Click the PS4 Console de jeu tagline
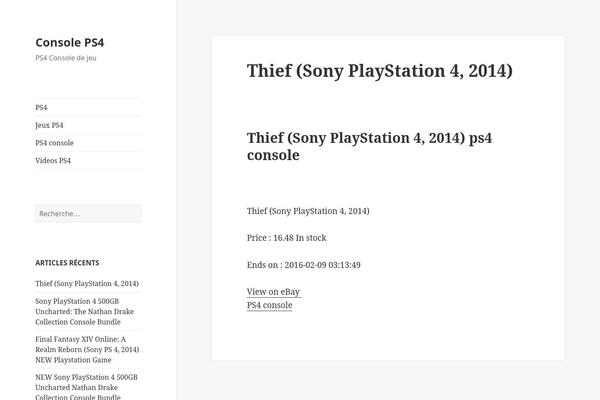This screenshot has height=400, width=600. pos(66,58)
